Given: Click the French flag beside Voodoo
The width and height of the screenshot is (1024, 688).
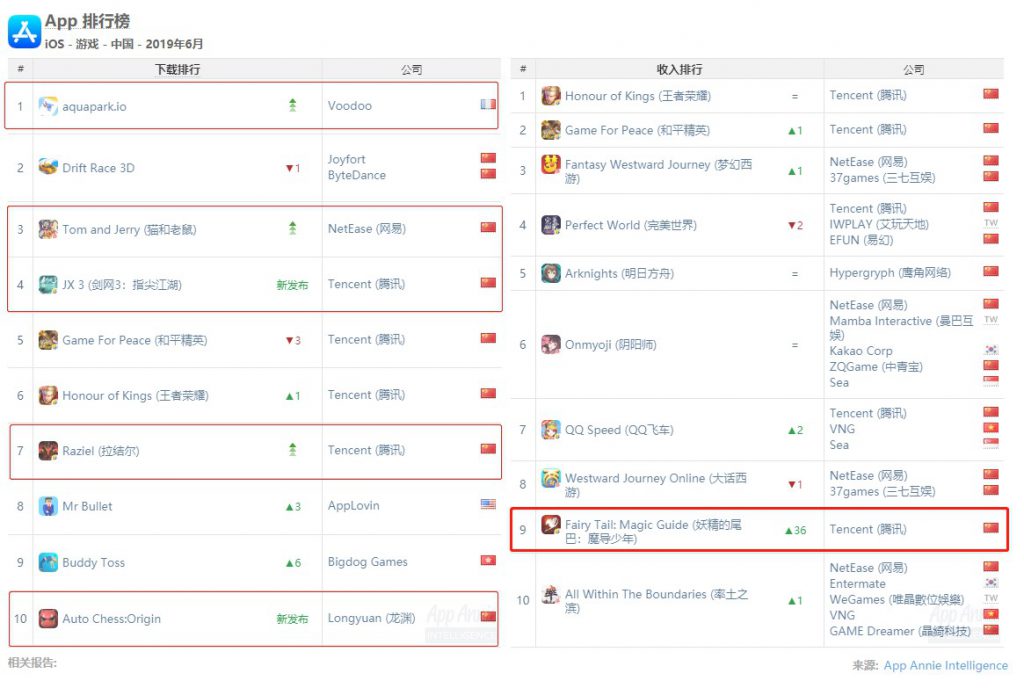Looking at the screenshot, I should click(488, 104).
